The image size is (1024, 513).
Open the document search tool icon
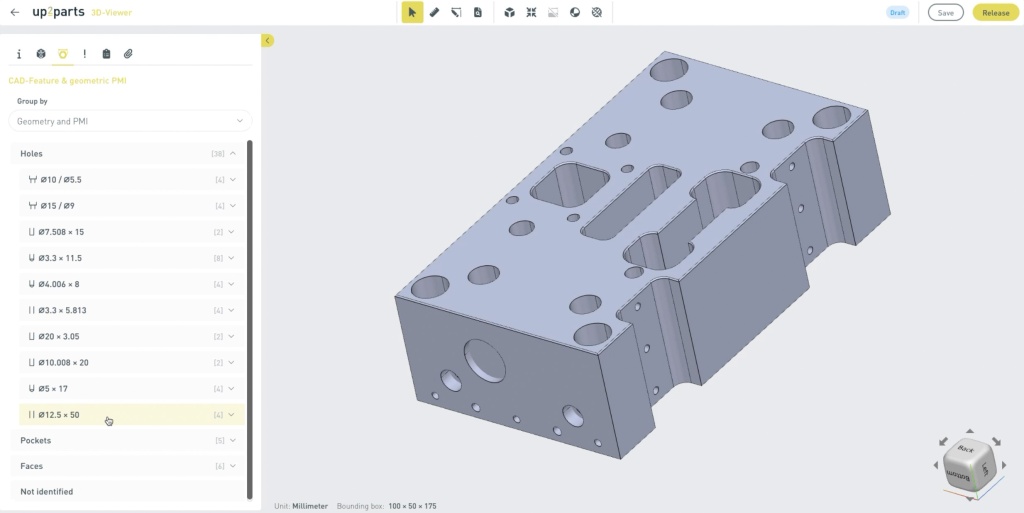click(x=478, y=13)
